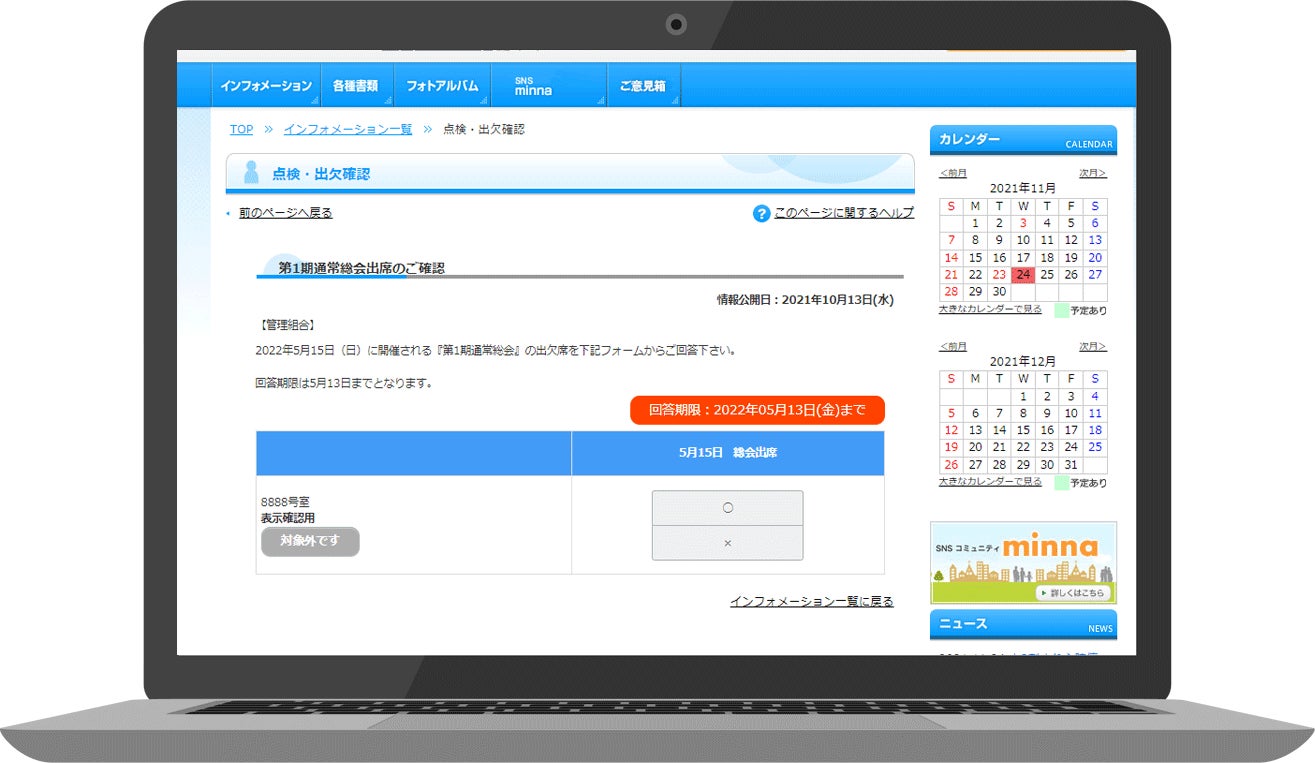Select December 25 in the calendar
This screenshot has height=763, width=1315.
(1095, 447)
